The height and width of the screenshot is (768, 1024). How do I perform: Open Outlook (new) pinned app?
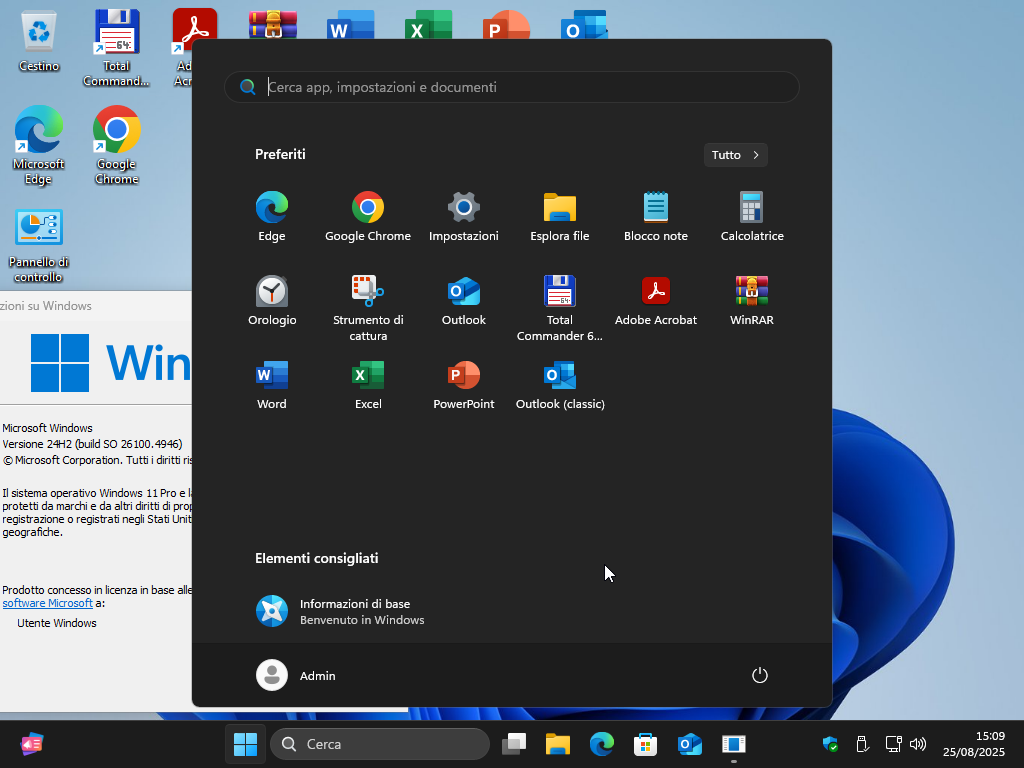[464, 301]
